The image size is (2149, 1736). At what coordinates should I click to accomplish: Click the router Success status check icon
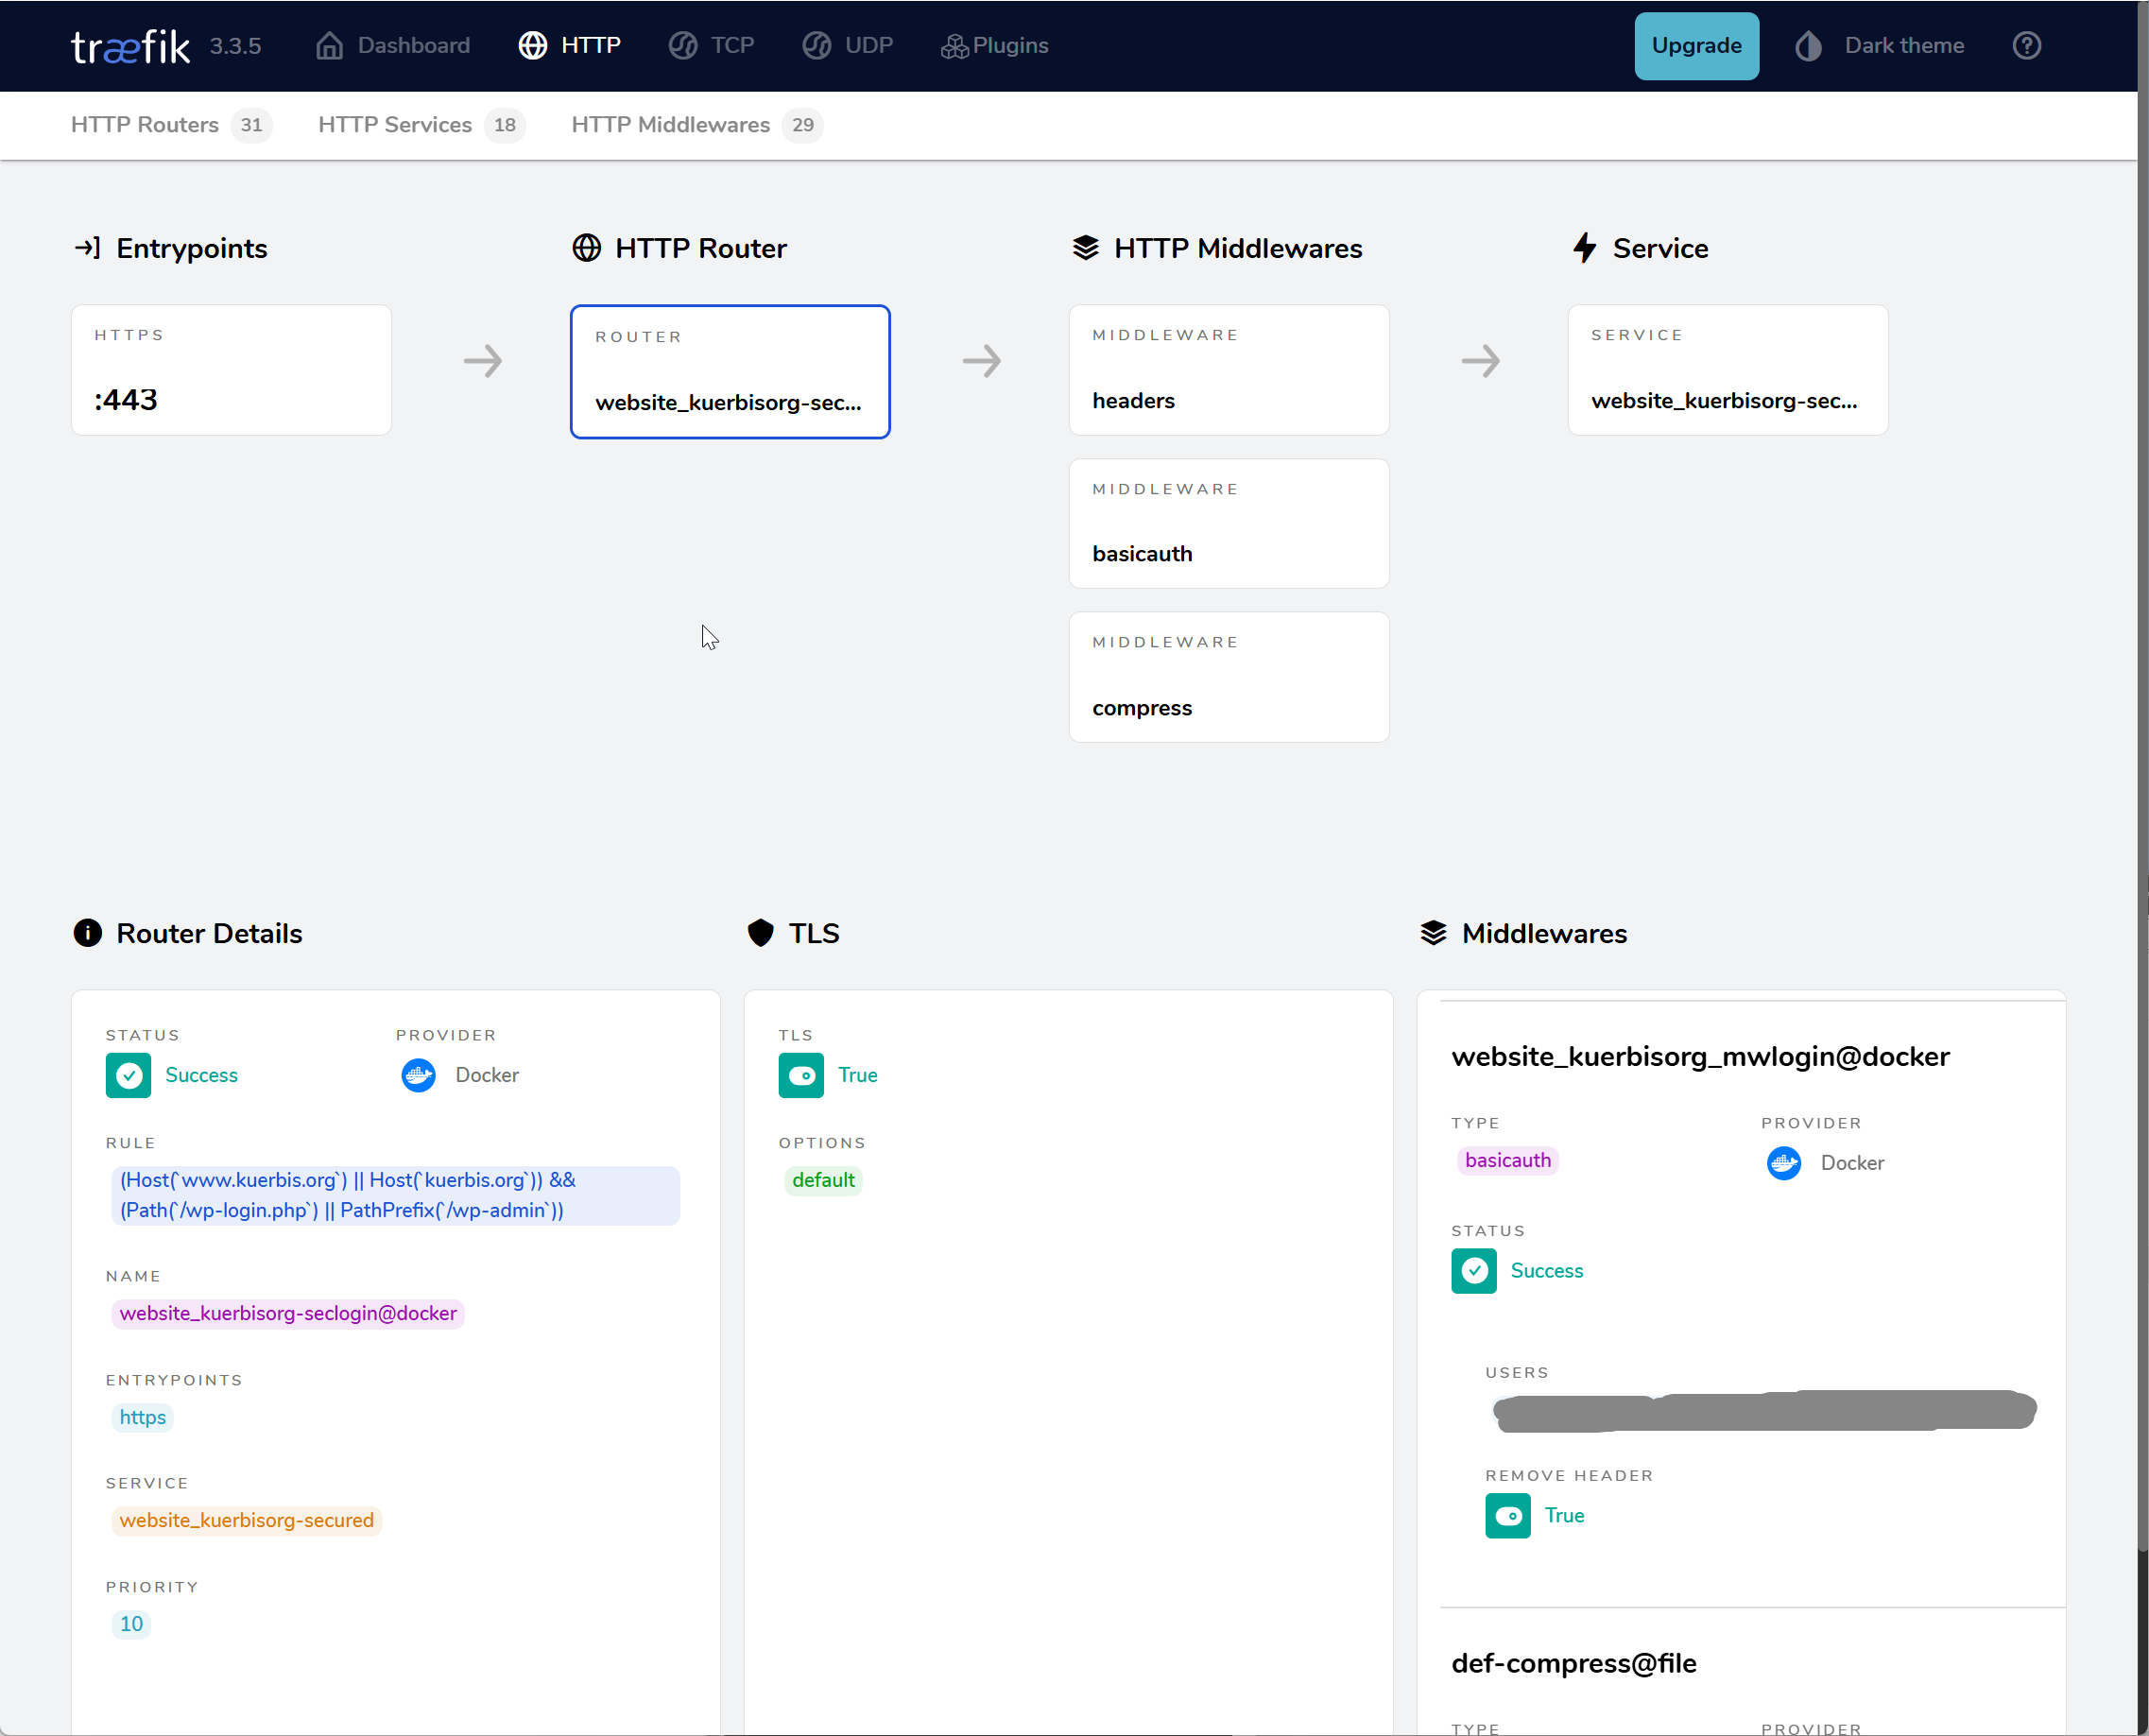click(129, 1076)
